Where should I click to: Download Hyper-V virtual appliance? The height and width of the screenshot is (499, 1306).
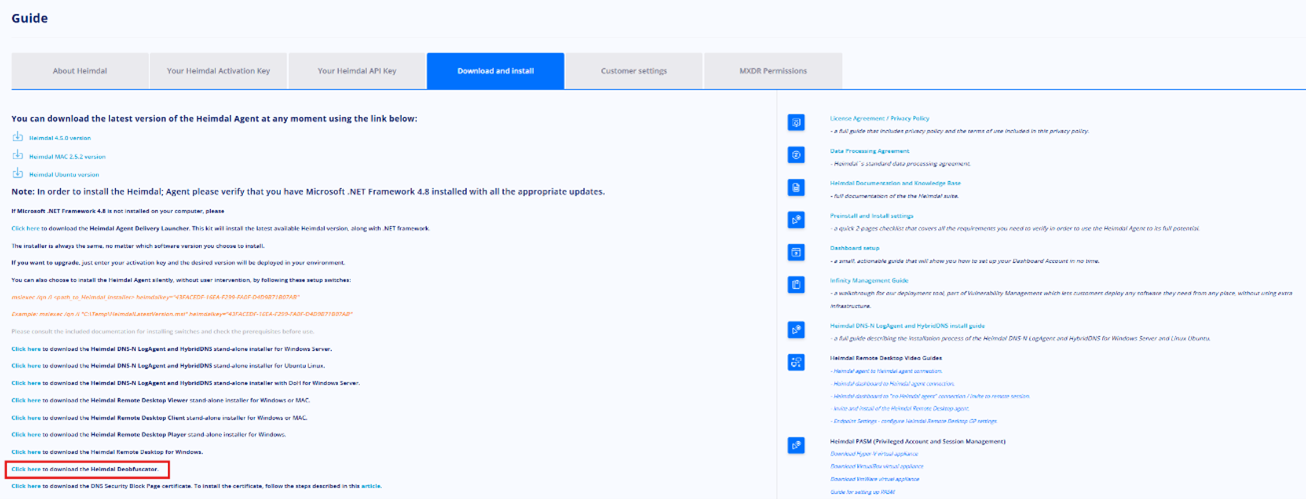(x=872, y=453)
